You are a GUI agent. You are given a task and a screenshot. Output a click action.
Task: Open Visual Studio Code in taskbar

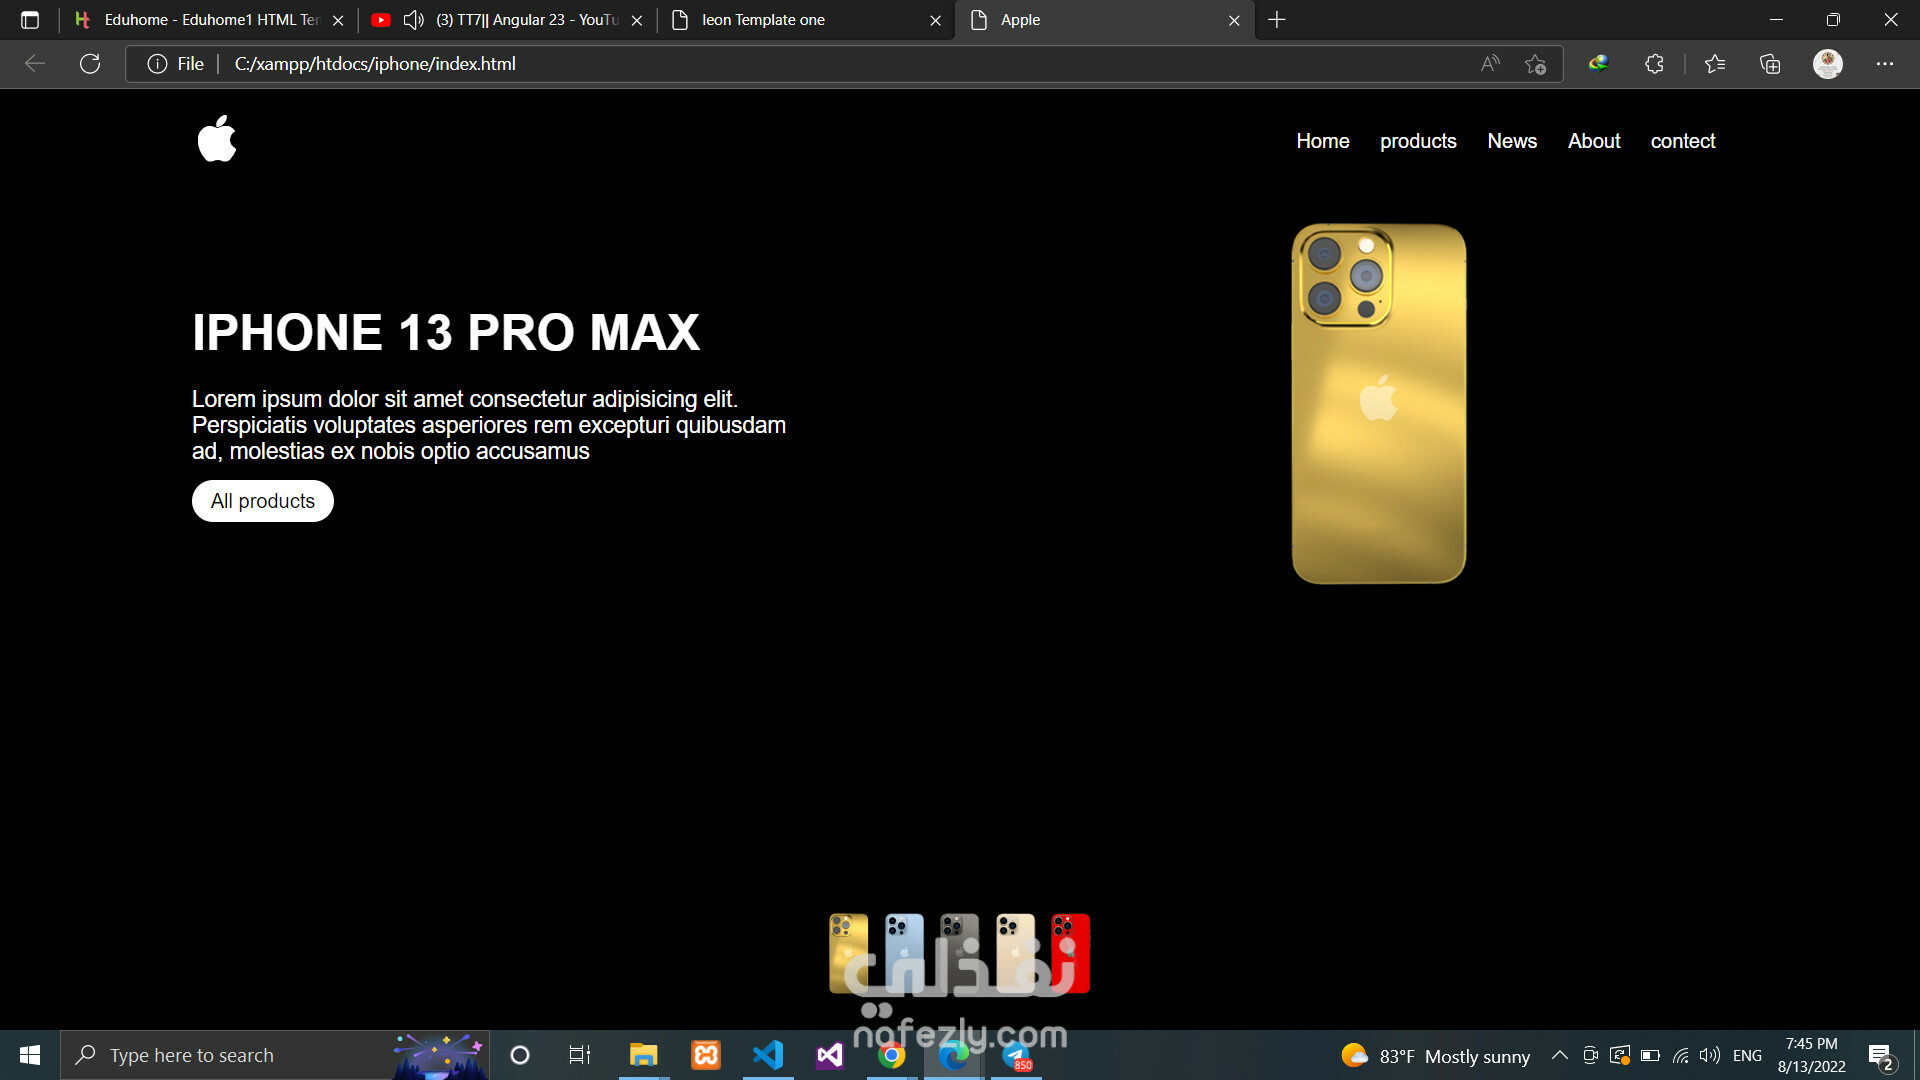pyautogui.click(x=768, y=1055)
